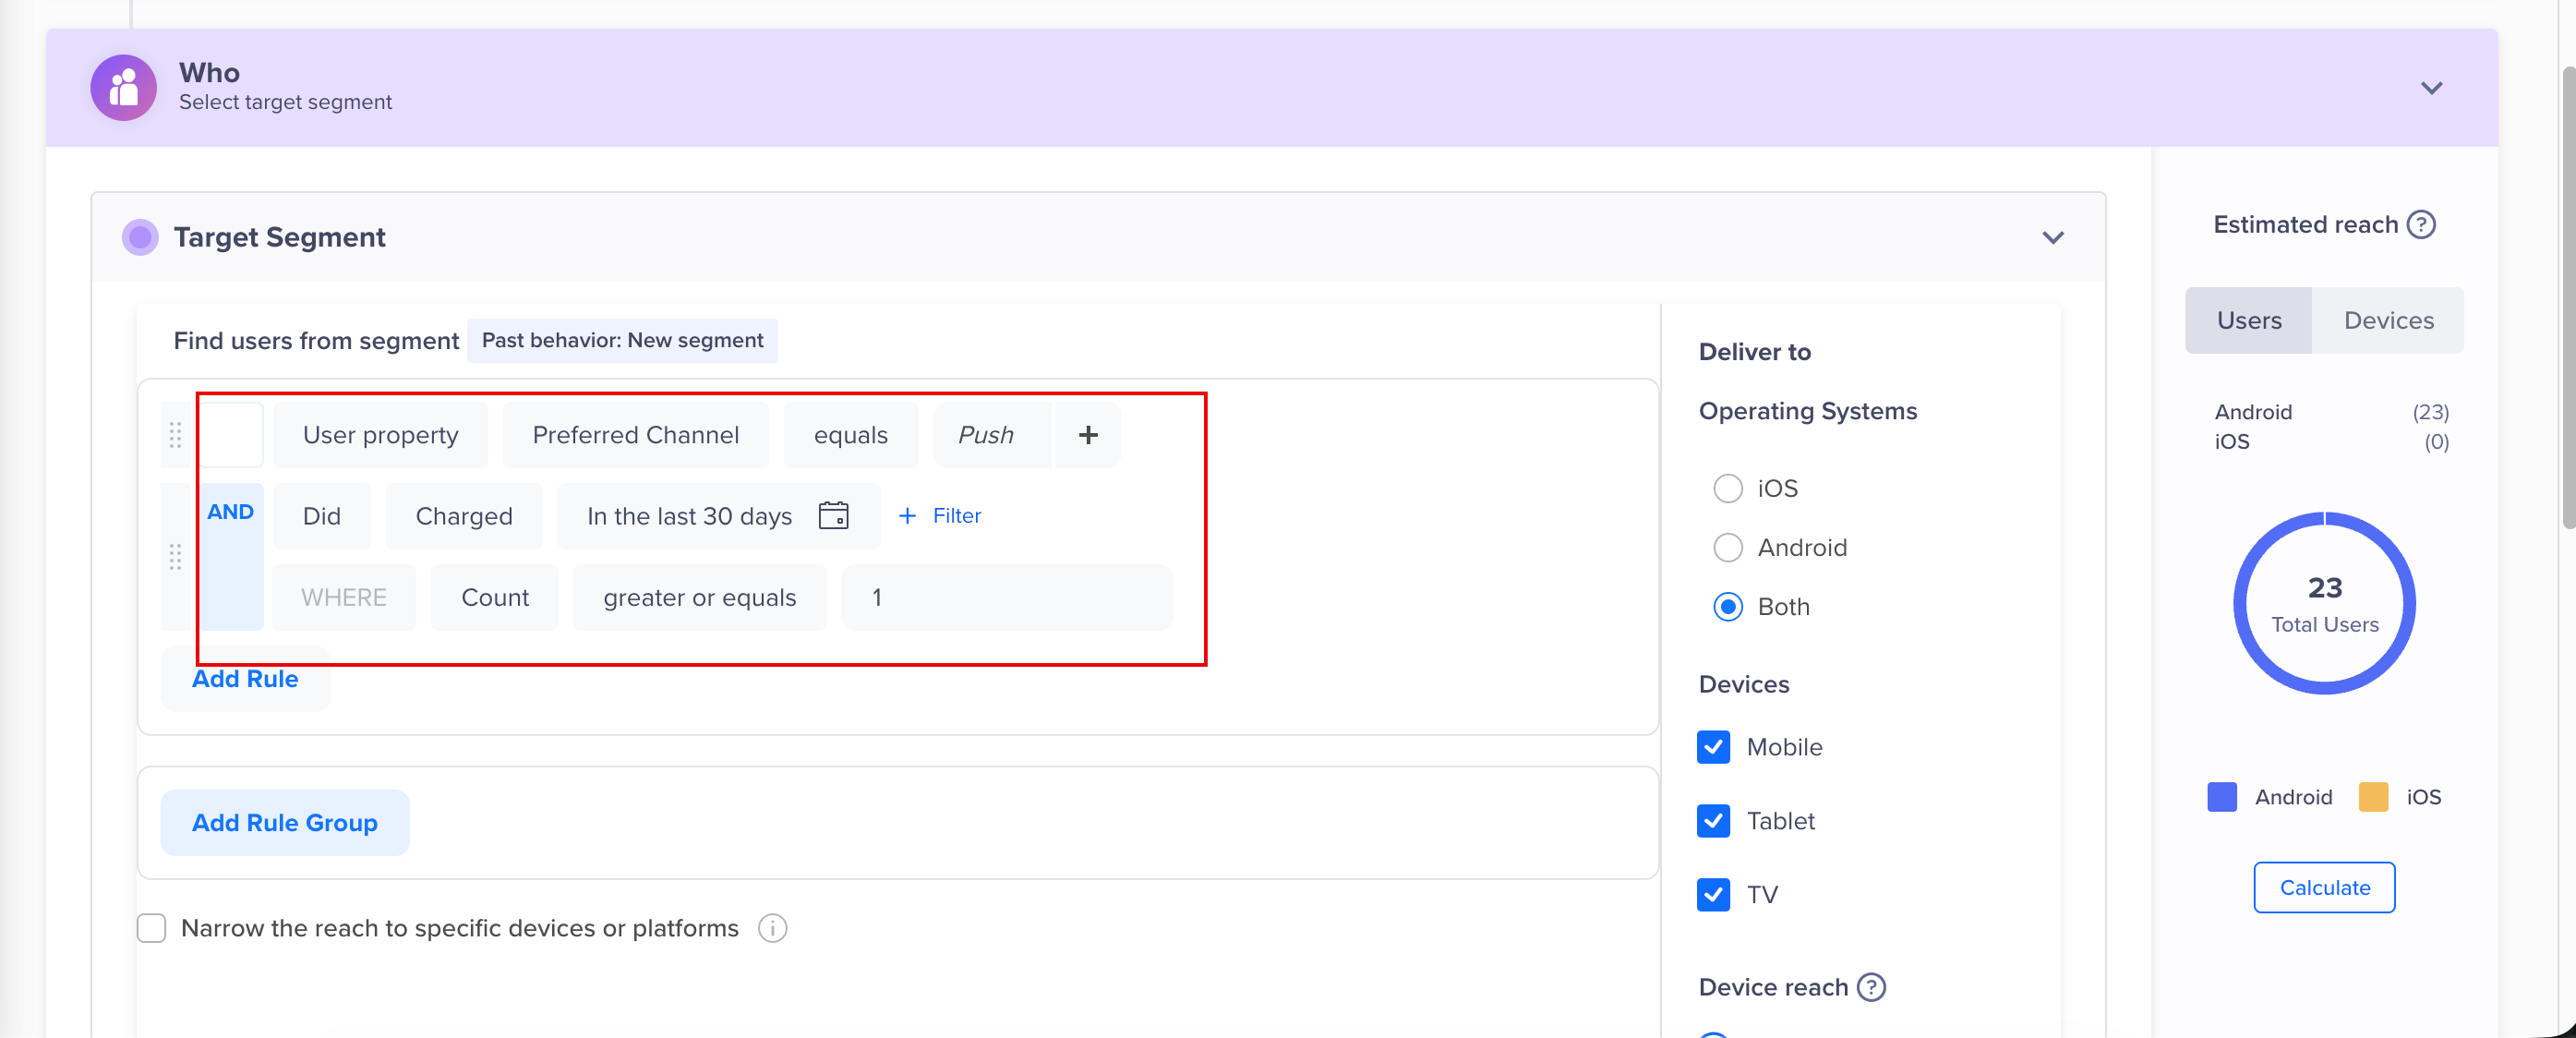Click the Who section person icon

[123, 87]
